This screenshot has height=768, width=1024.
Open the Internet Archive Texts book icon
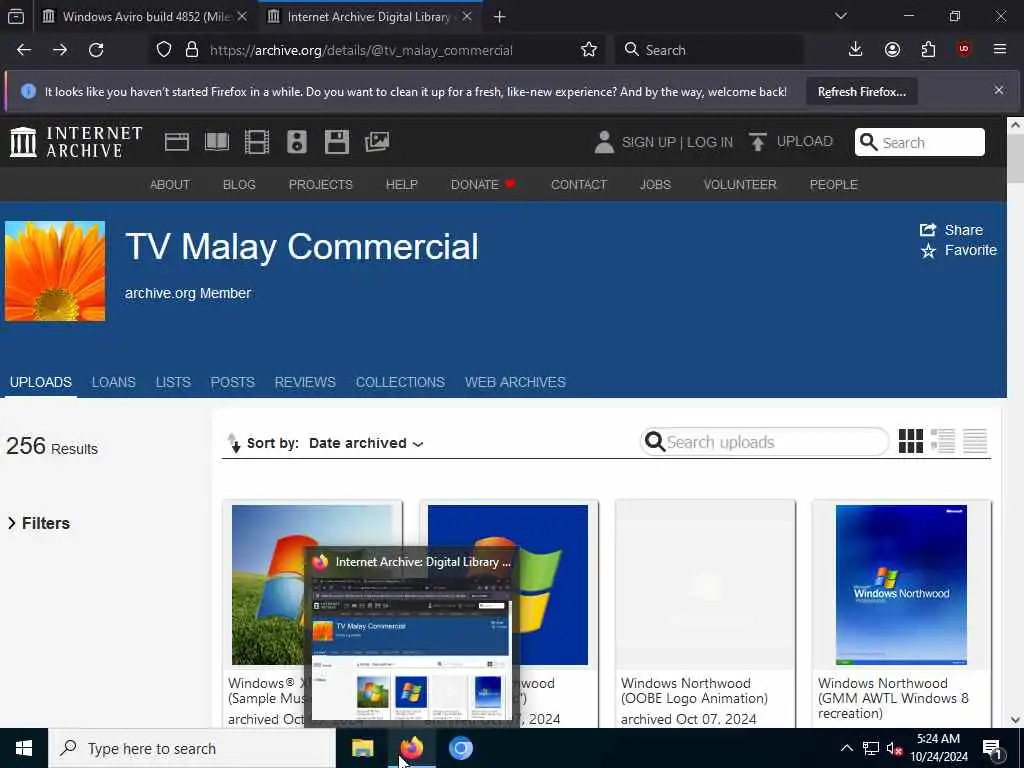(217, 142)
